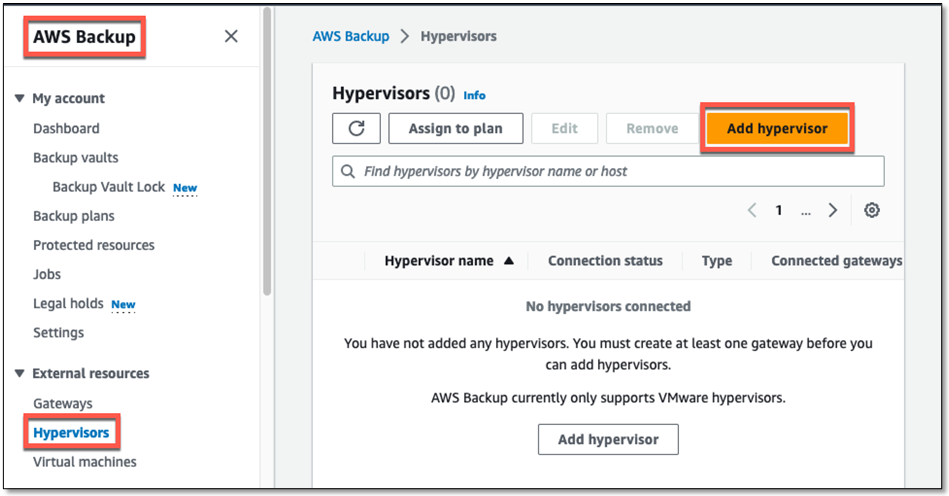Click the Type column header

717,261
